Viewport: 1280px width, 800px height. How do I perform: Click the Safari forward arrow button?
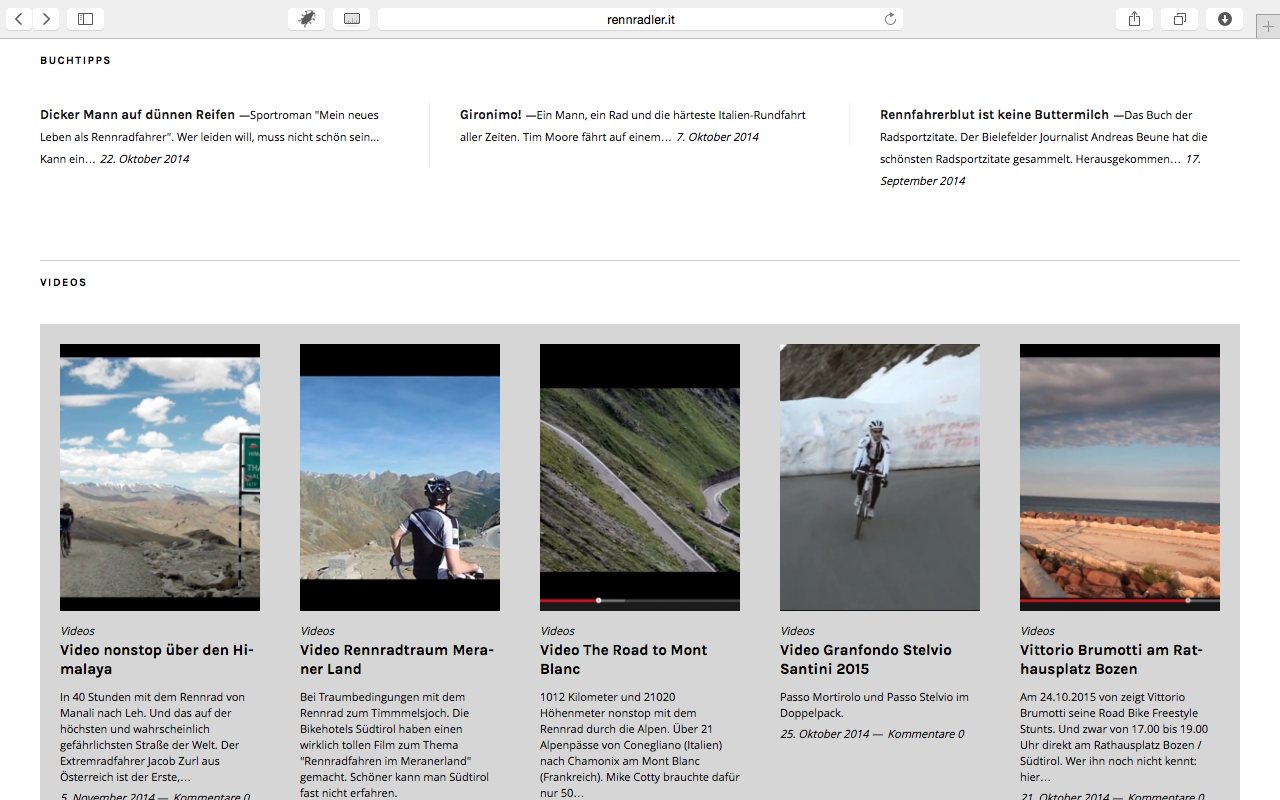[46, 19]
